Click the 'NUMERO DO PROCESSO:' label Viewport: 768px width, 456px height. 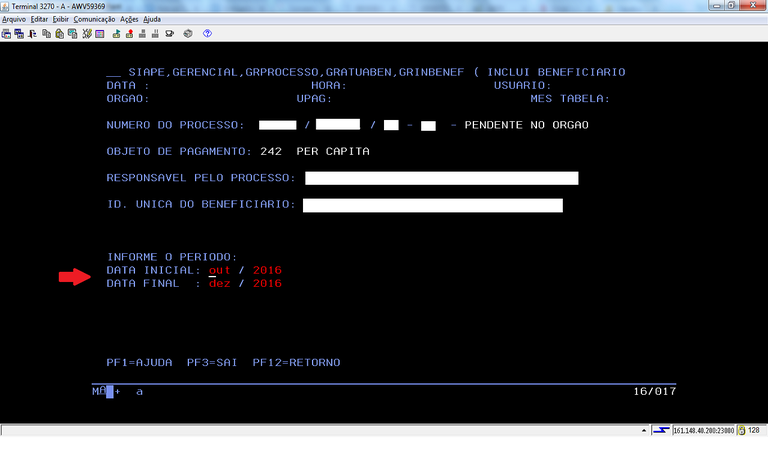pyautogui.click(x=175, y=125)
